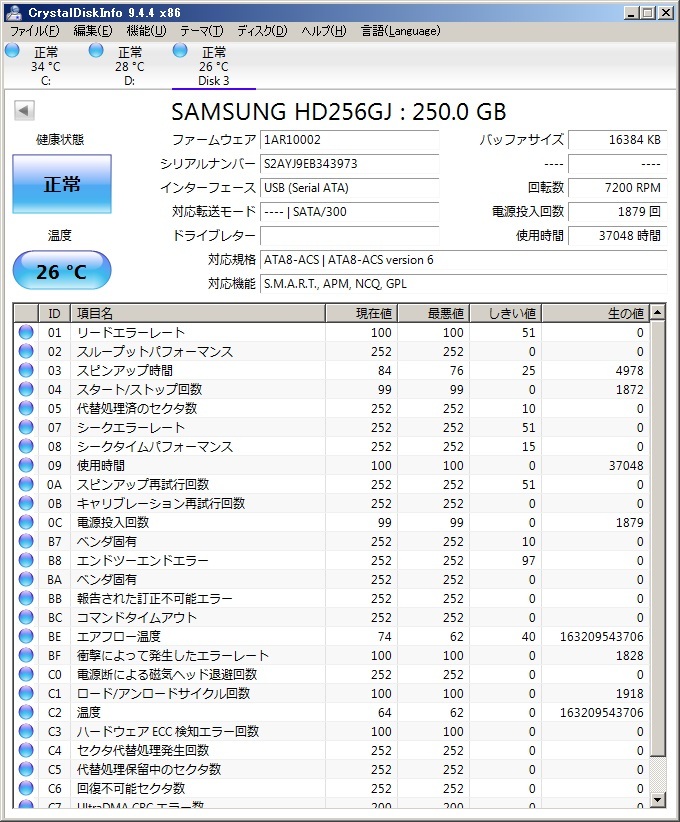Viewport: 680px width, 822px height.
Task: Click the しきい値 column header
Action: [505, 313]
